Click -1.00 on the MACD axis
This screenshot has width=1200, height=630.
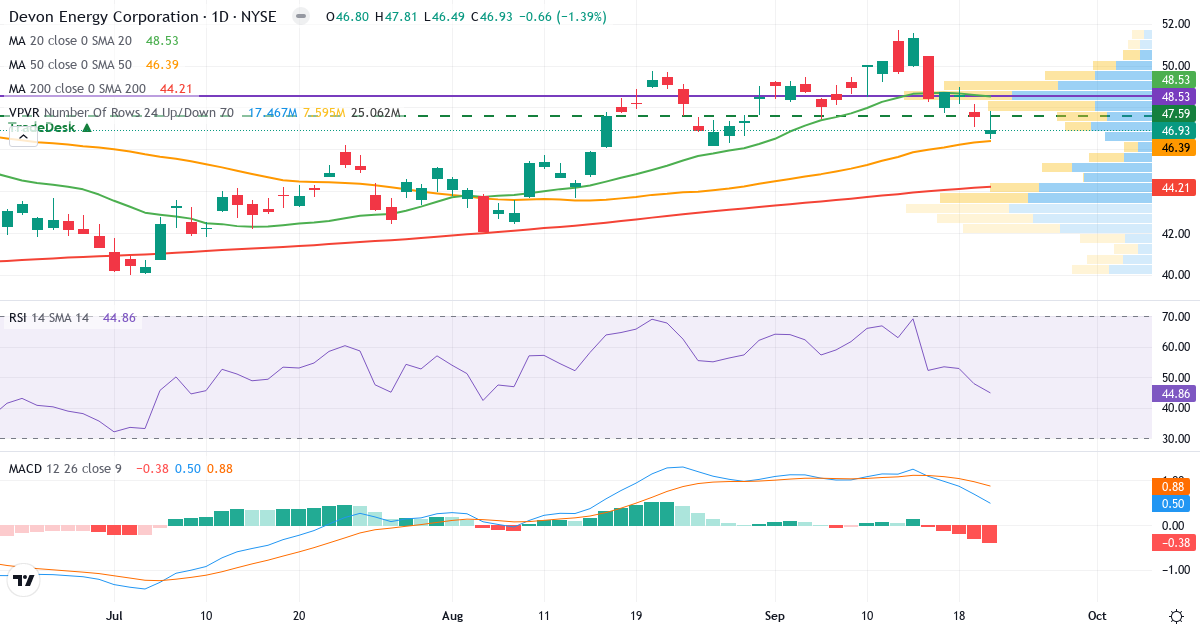(1176, 570)
